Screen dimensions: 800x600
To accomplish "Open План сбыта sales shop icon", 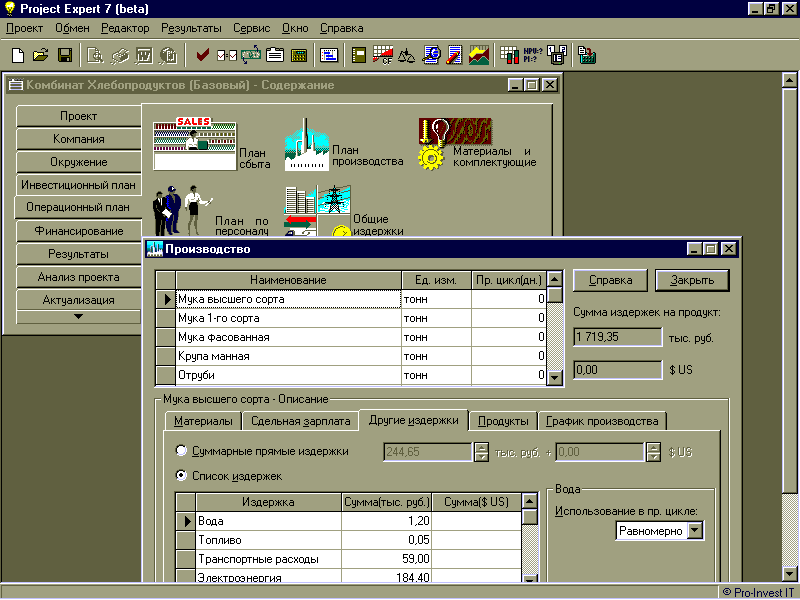I will (x=194, y=144).
